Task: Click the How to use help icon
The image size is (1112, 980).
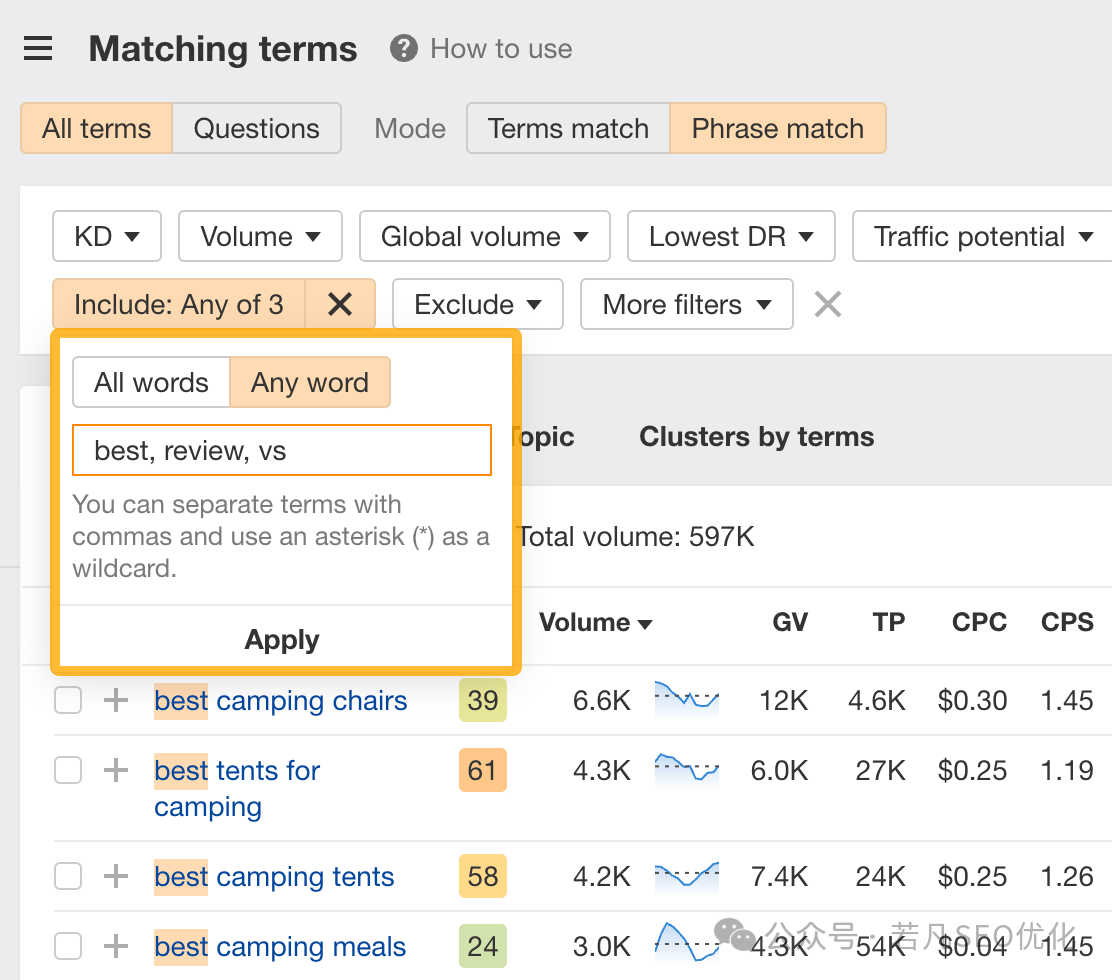Action: pyautogui.click(x=404, y=48)
